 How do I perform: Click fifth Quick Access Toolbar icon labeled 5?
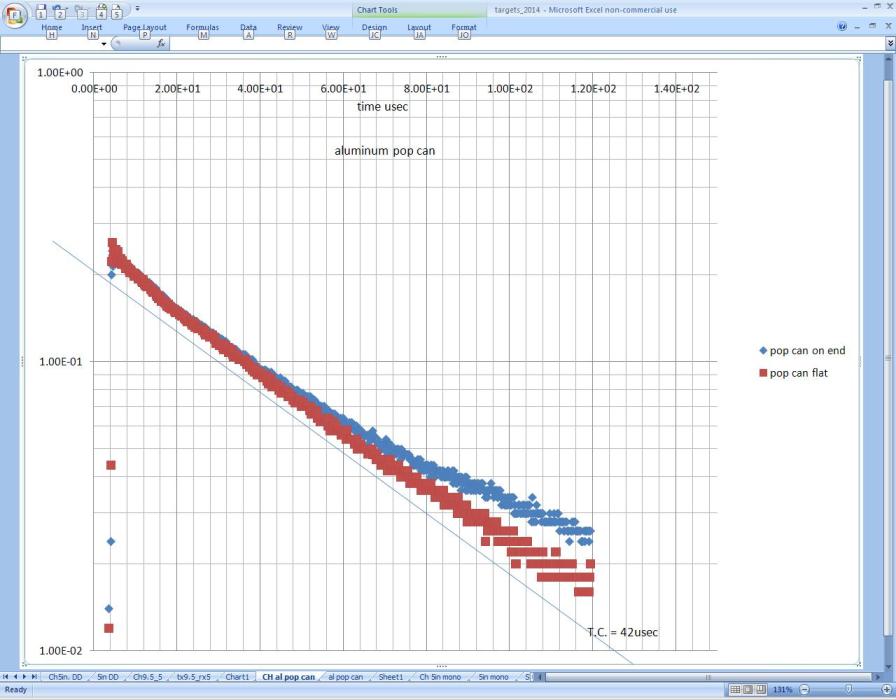116,11
